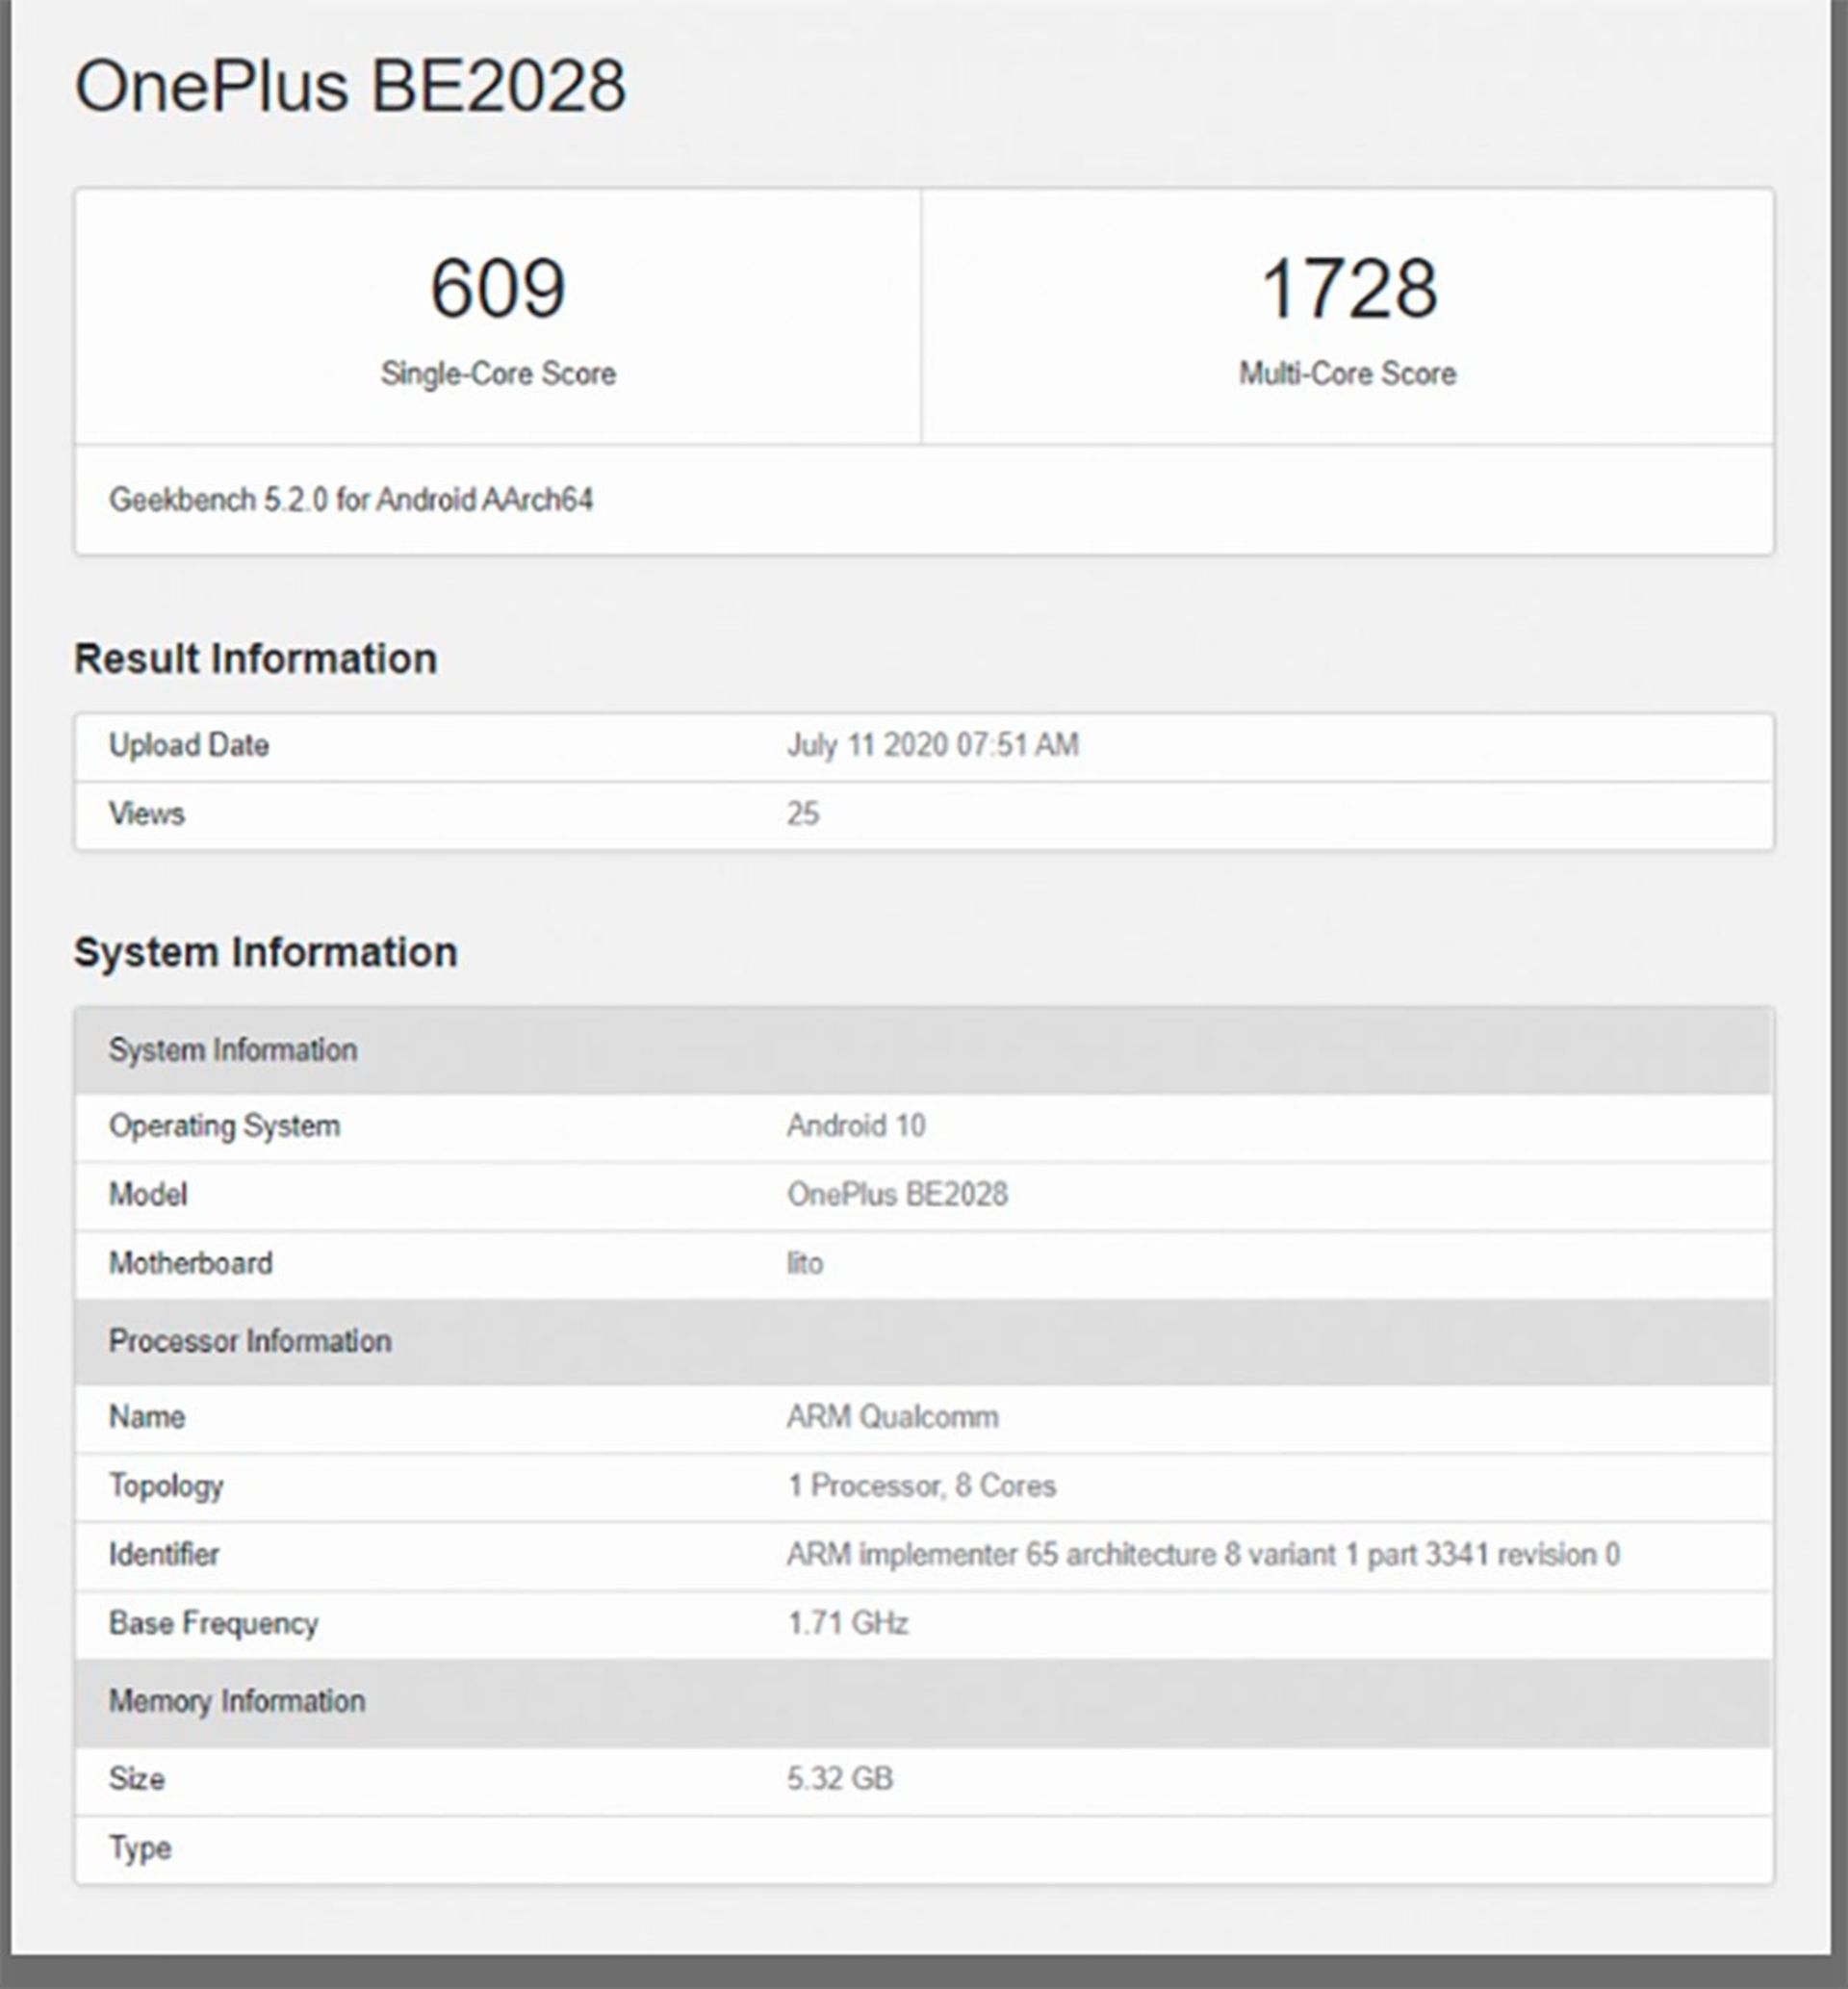Click the Android 10 operating system value
Image resolution: width=1848 pixels, height=1989 pixels.
[x=856, y=1126]
